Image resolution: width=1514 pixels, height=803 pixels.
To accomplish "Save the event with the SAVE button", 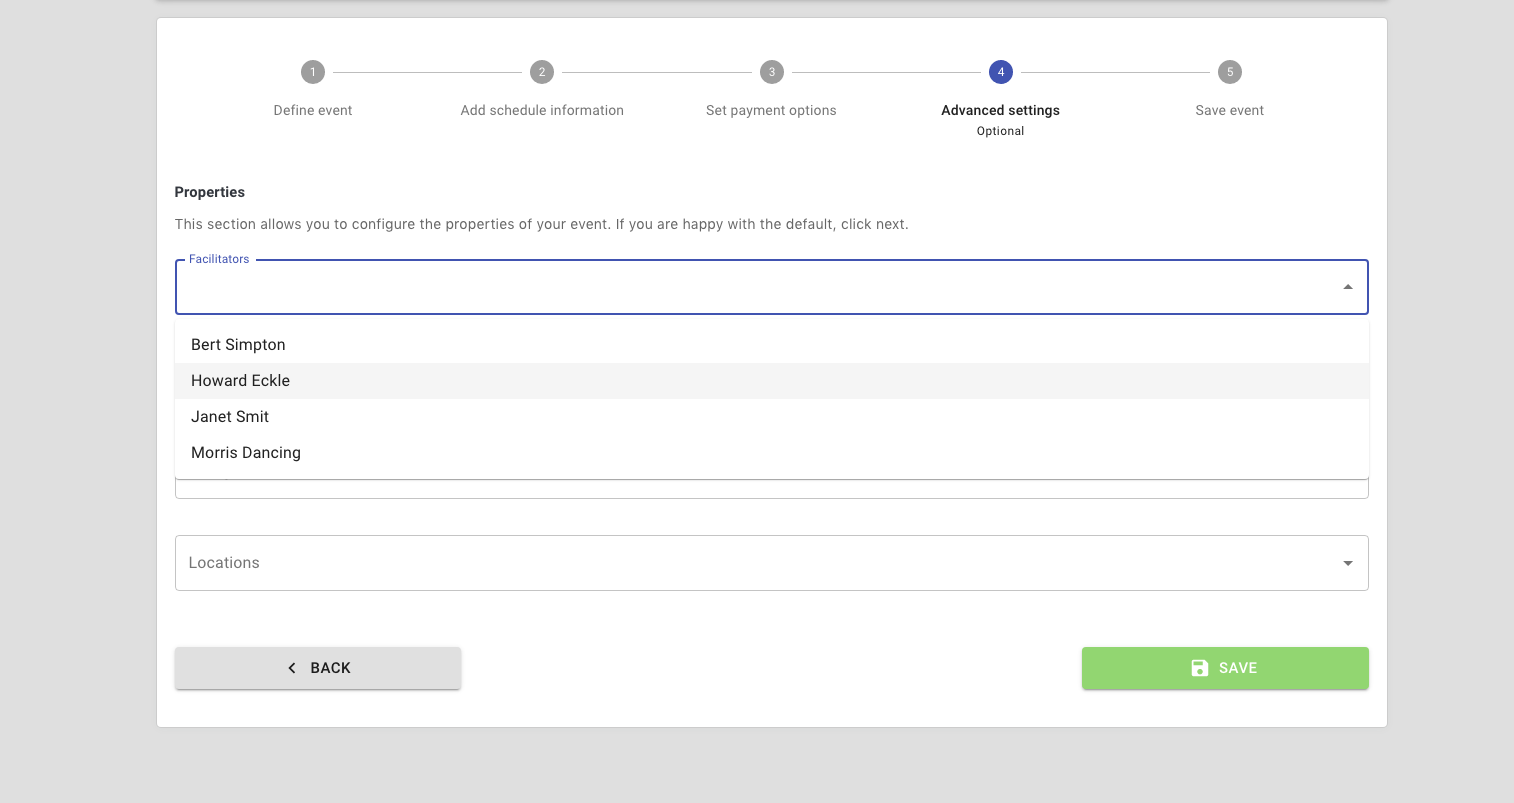I will tap(1225, 667).
